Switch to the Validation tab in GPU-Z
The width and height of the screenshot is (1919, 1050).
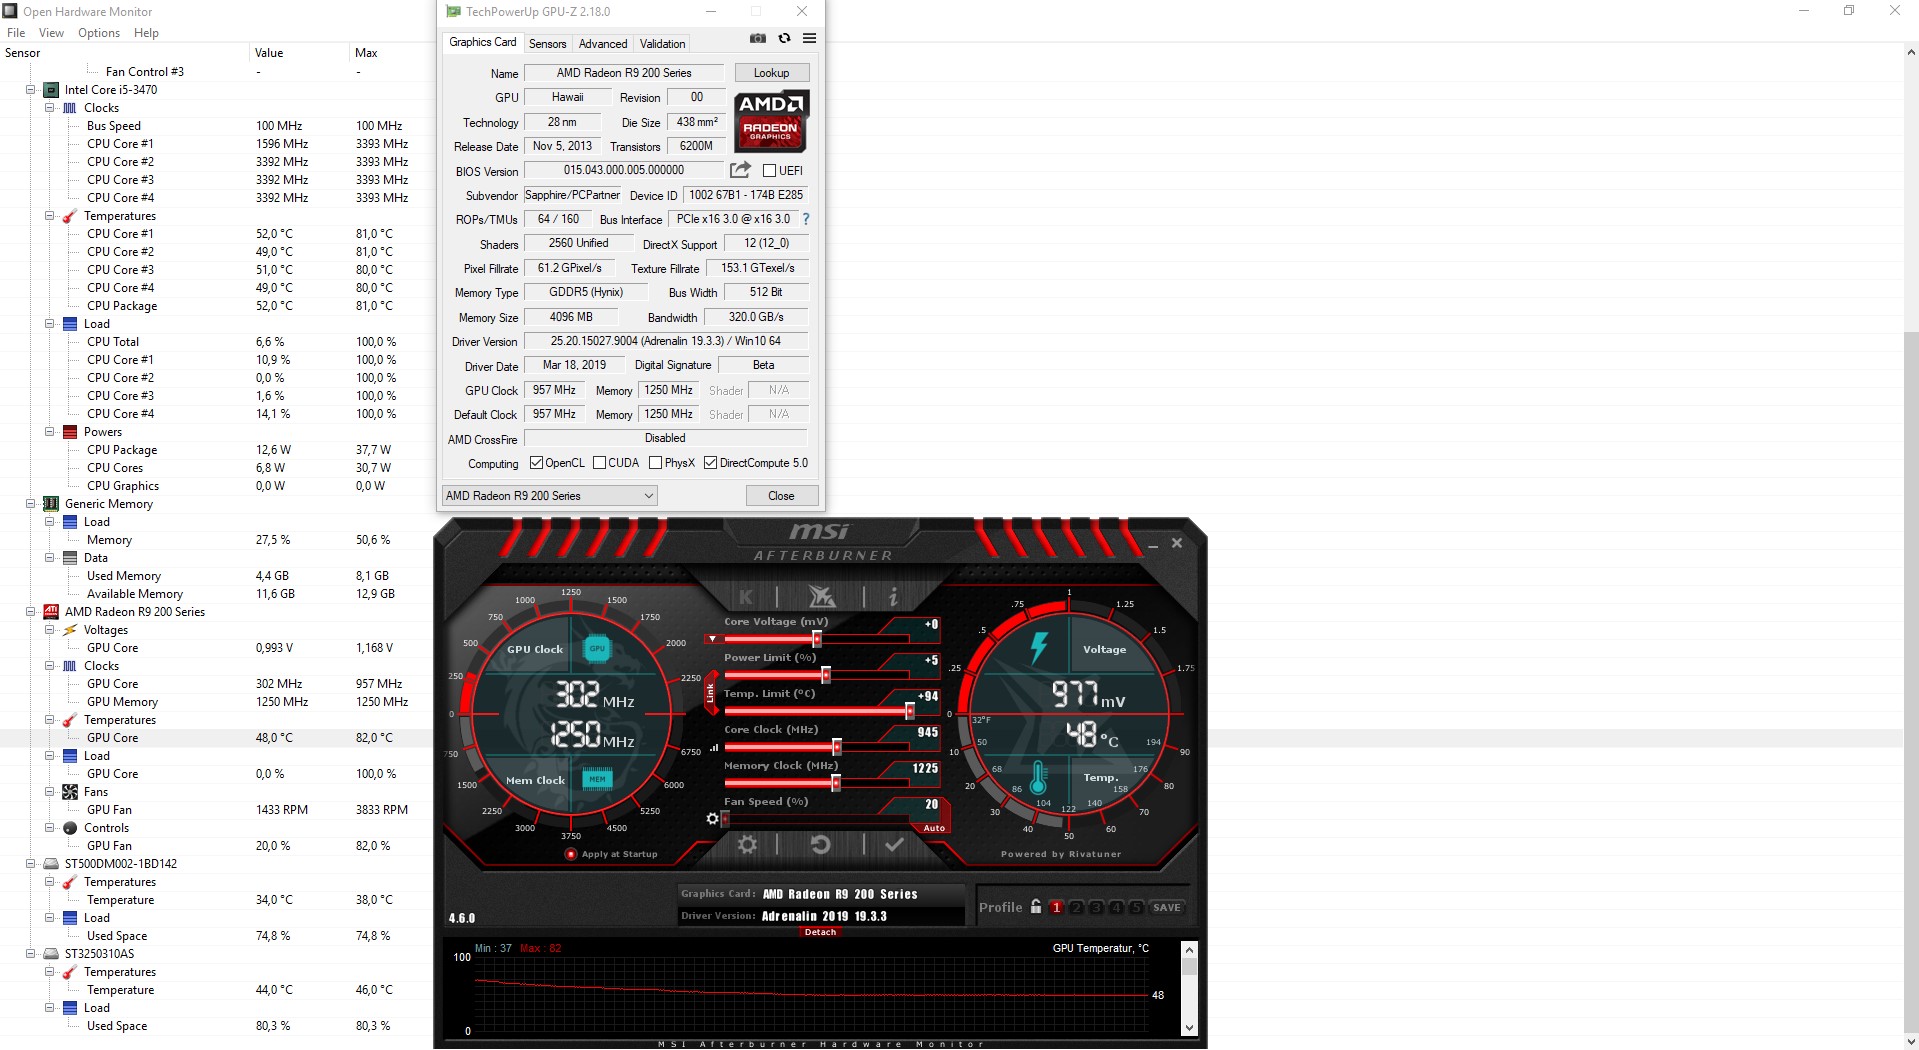pos(662,44)
